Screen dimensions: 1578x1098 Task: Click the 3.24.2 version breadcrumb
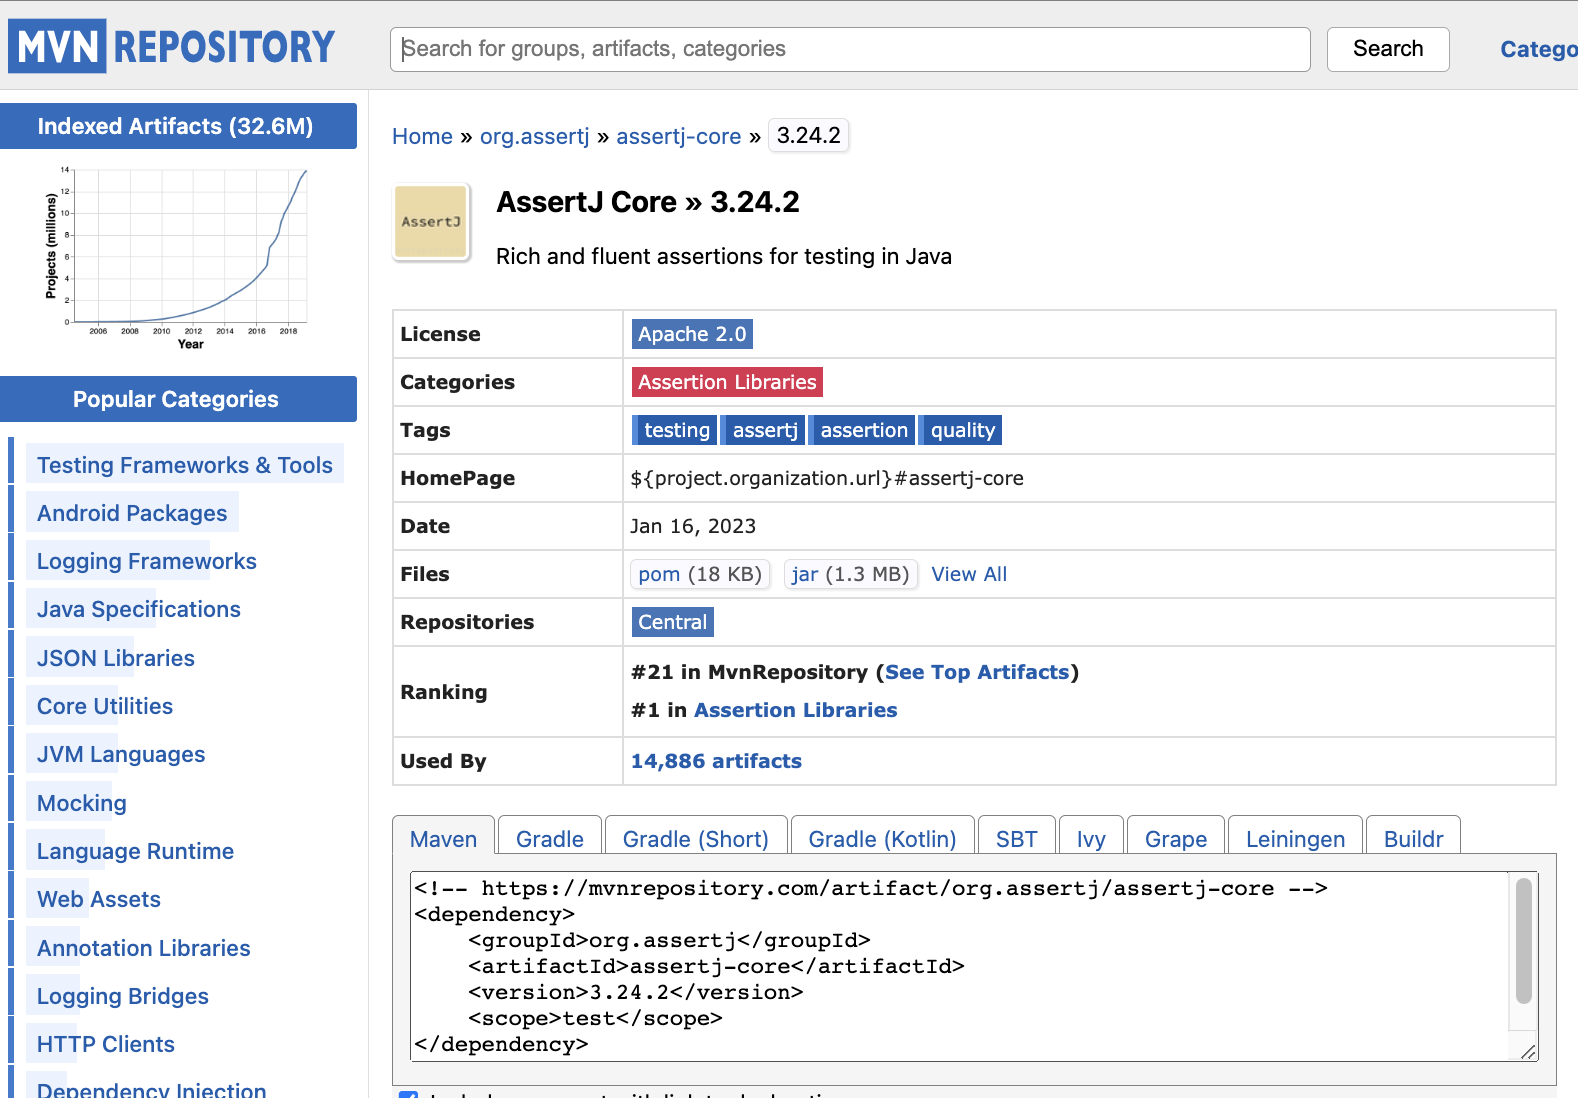tap(809, 135)
